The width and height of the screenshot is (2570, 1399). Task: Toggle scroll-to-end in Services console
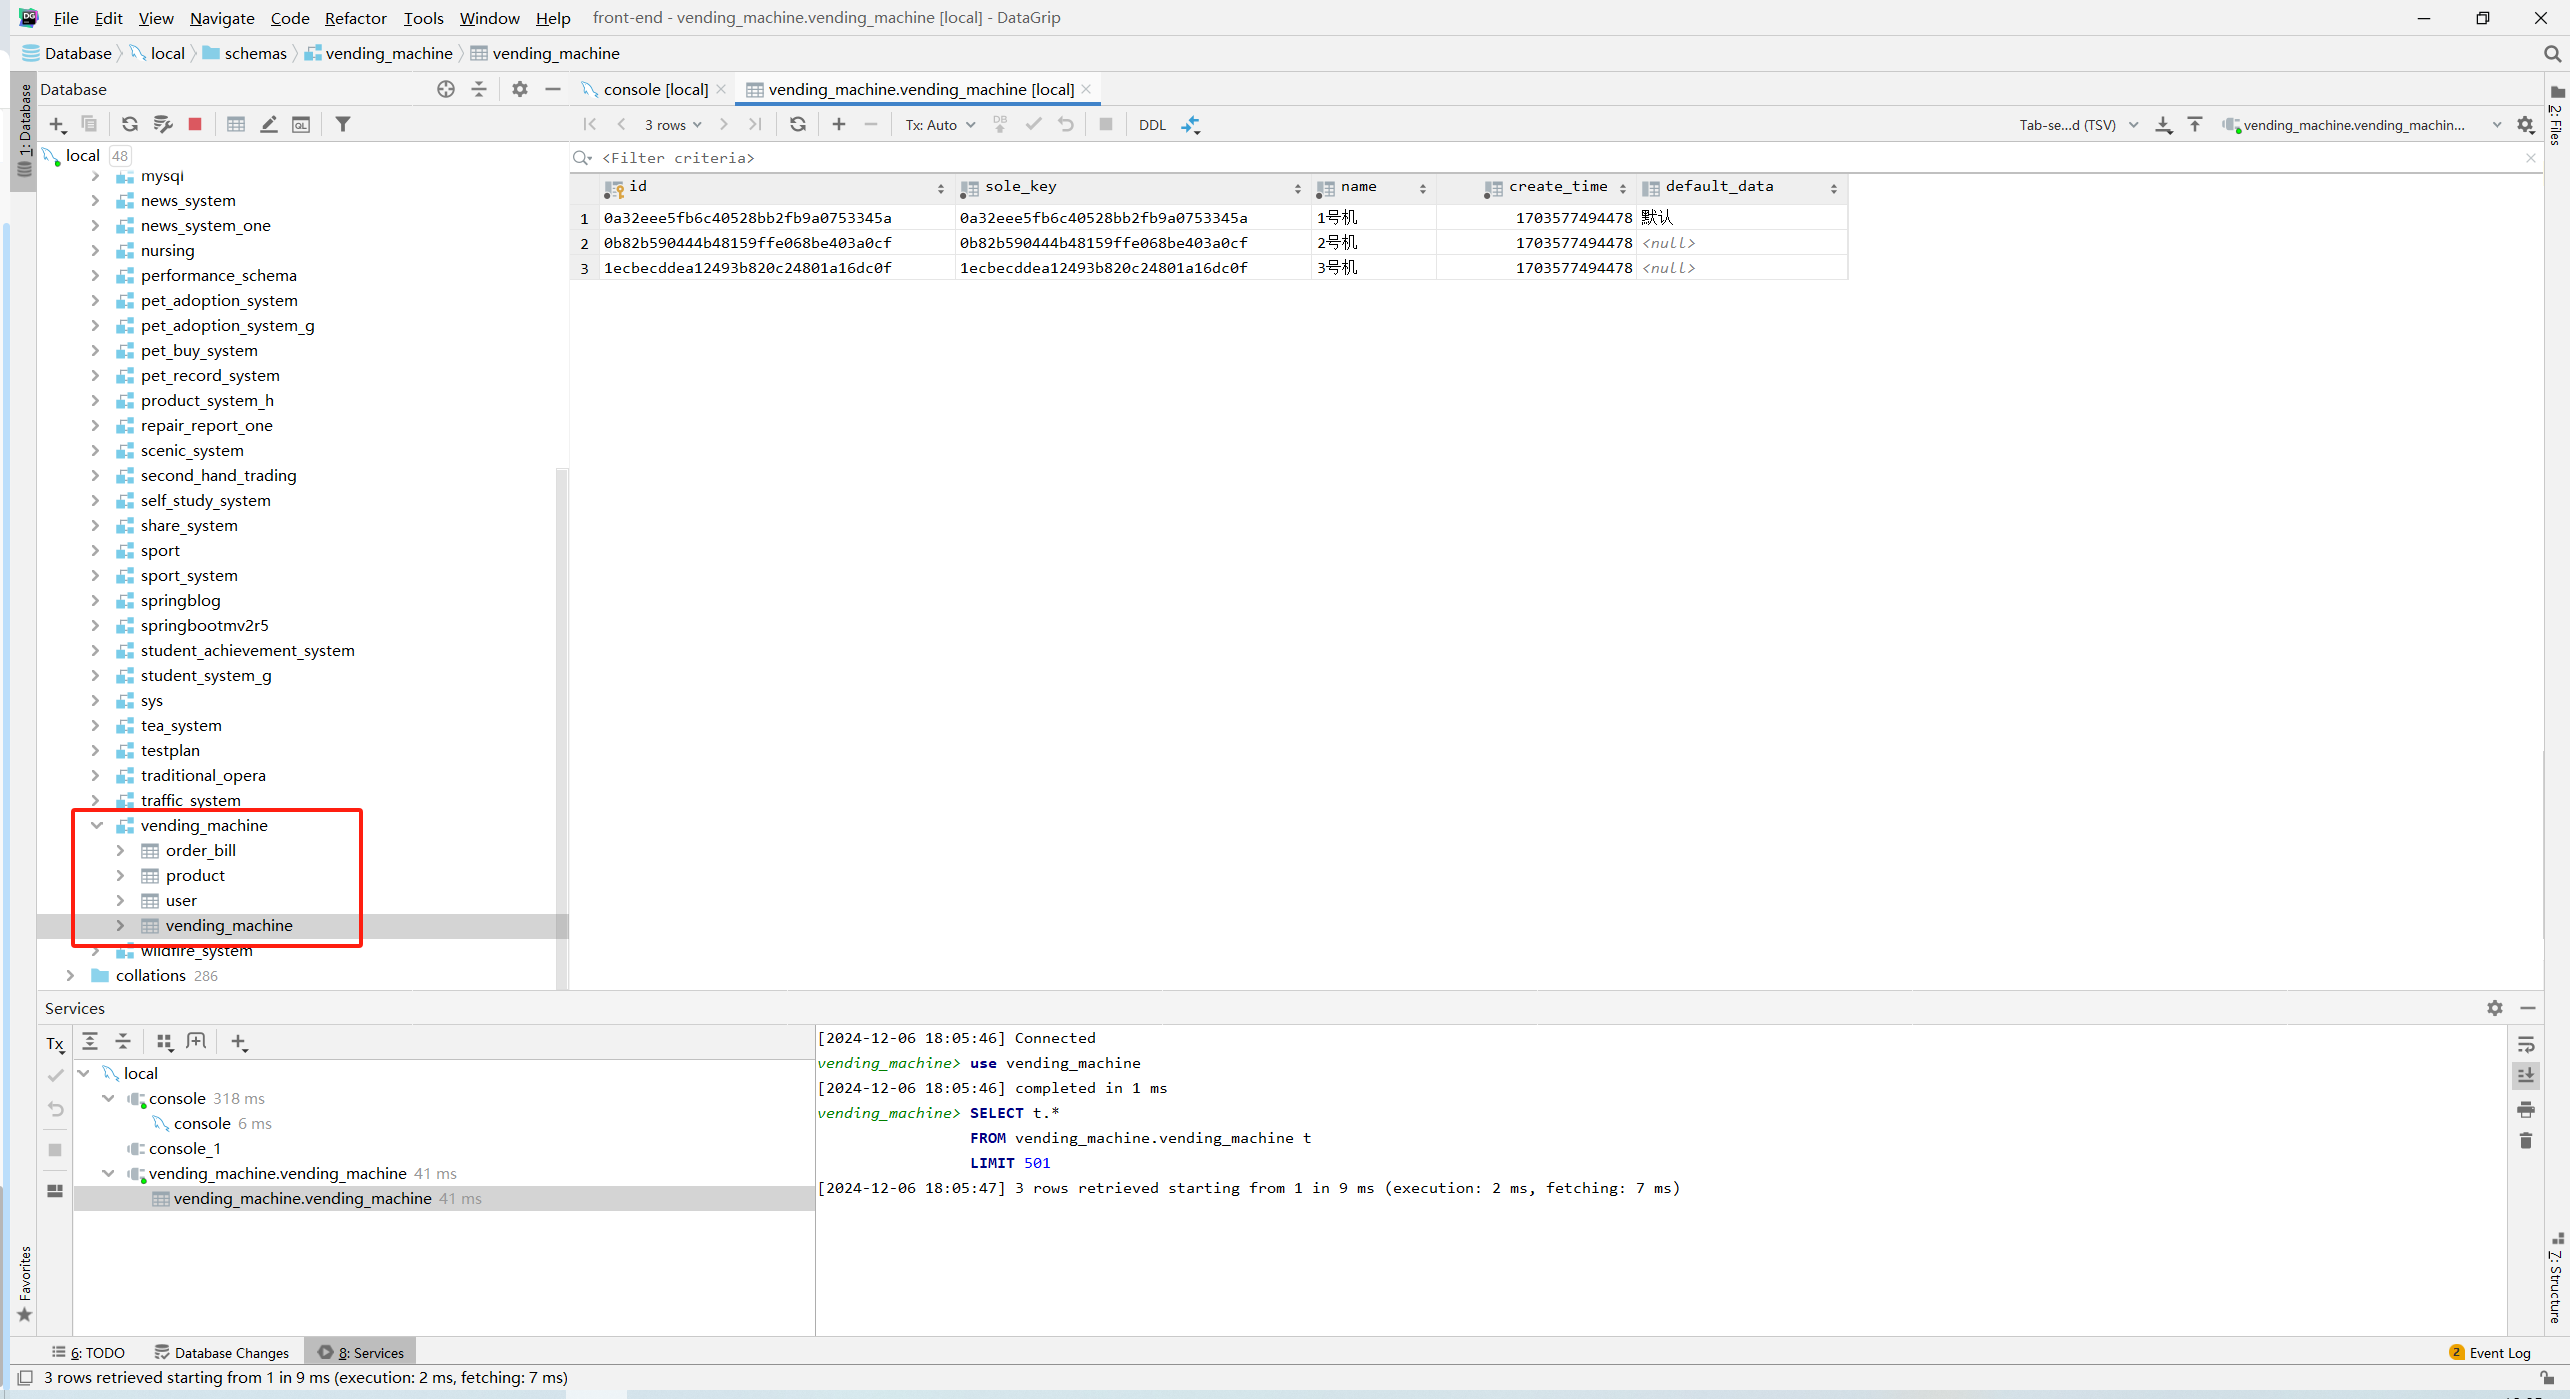(x=2525, y=1076)
